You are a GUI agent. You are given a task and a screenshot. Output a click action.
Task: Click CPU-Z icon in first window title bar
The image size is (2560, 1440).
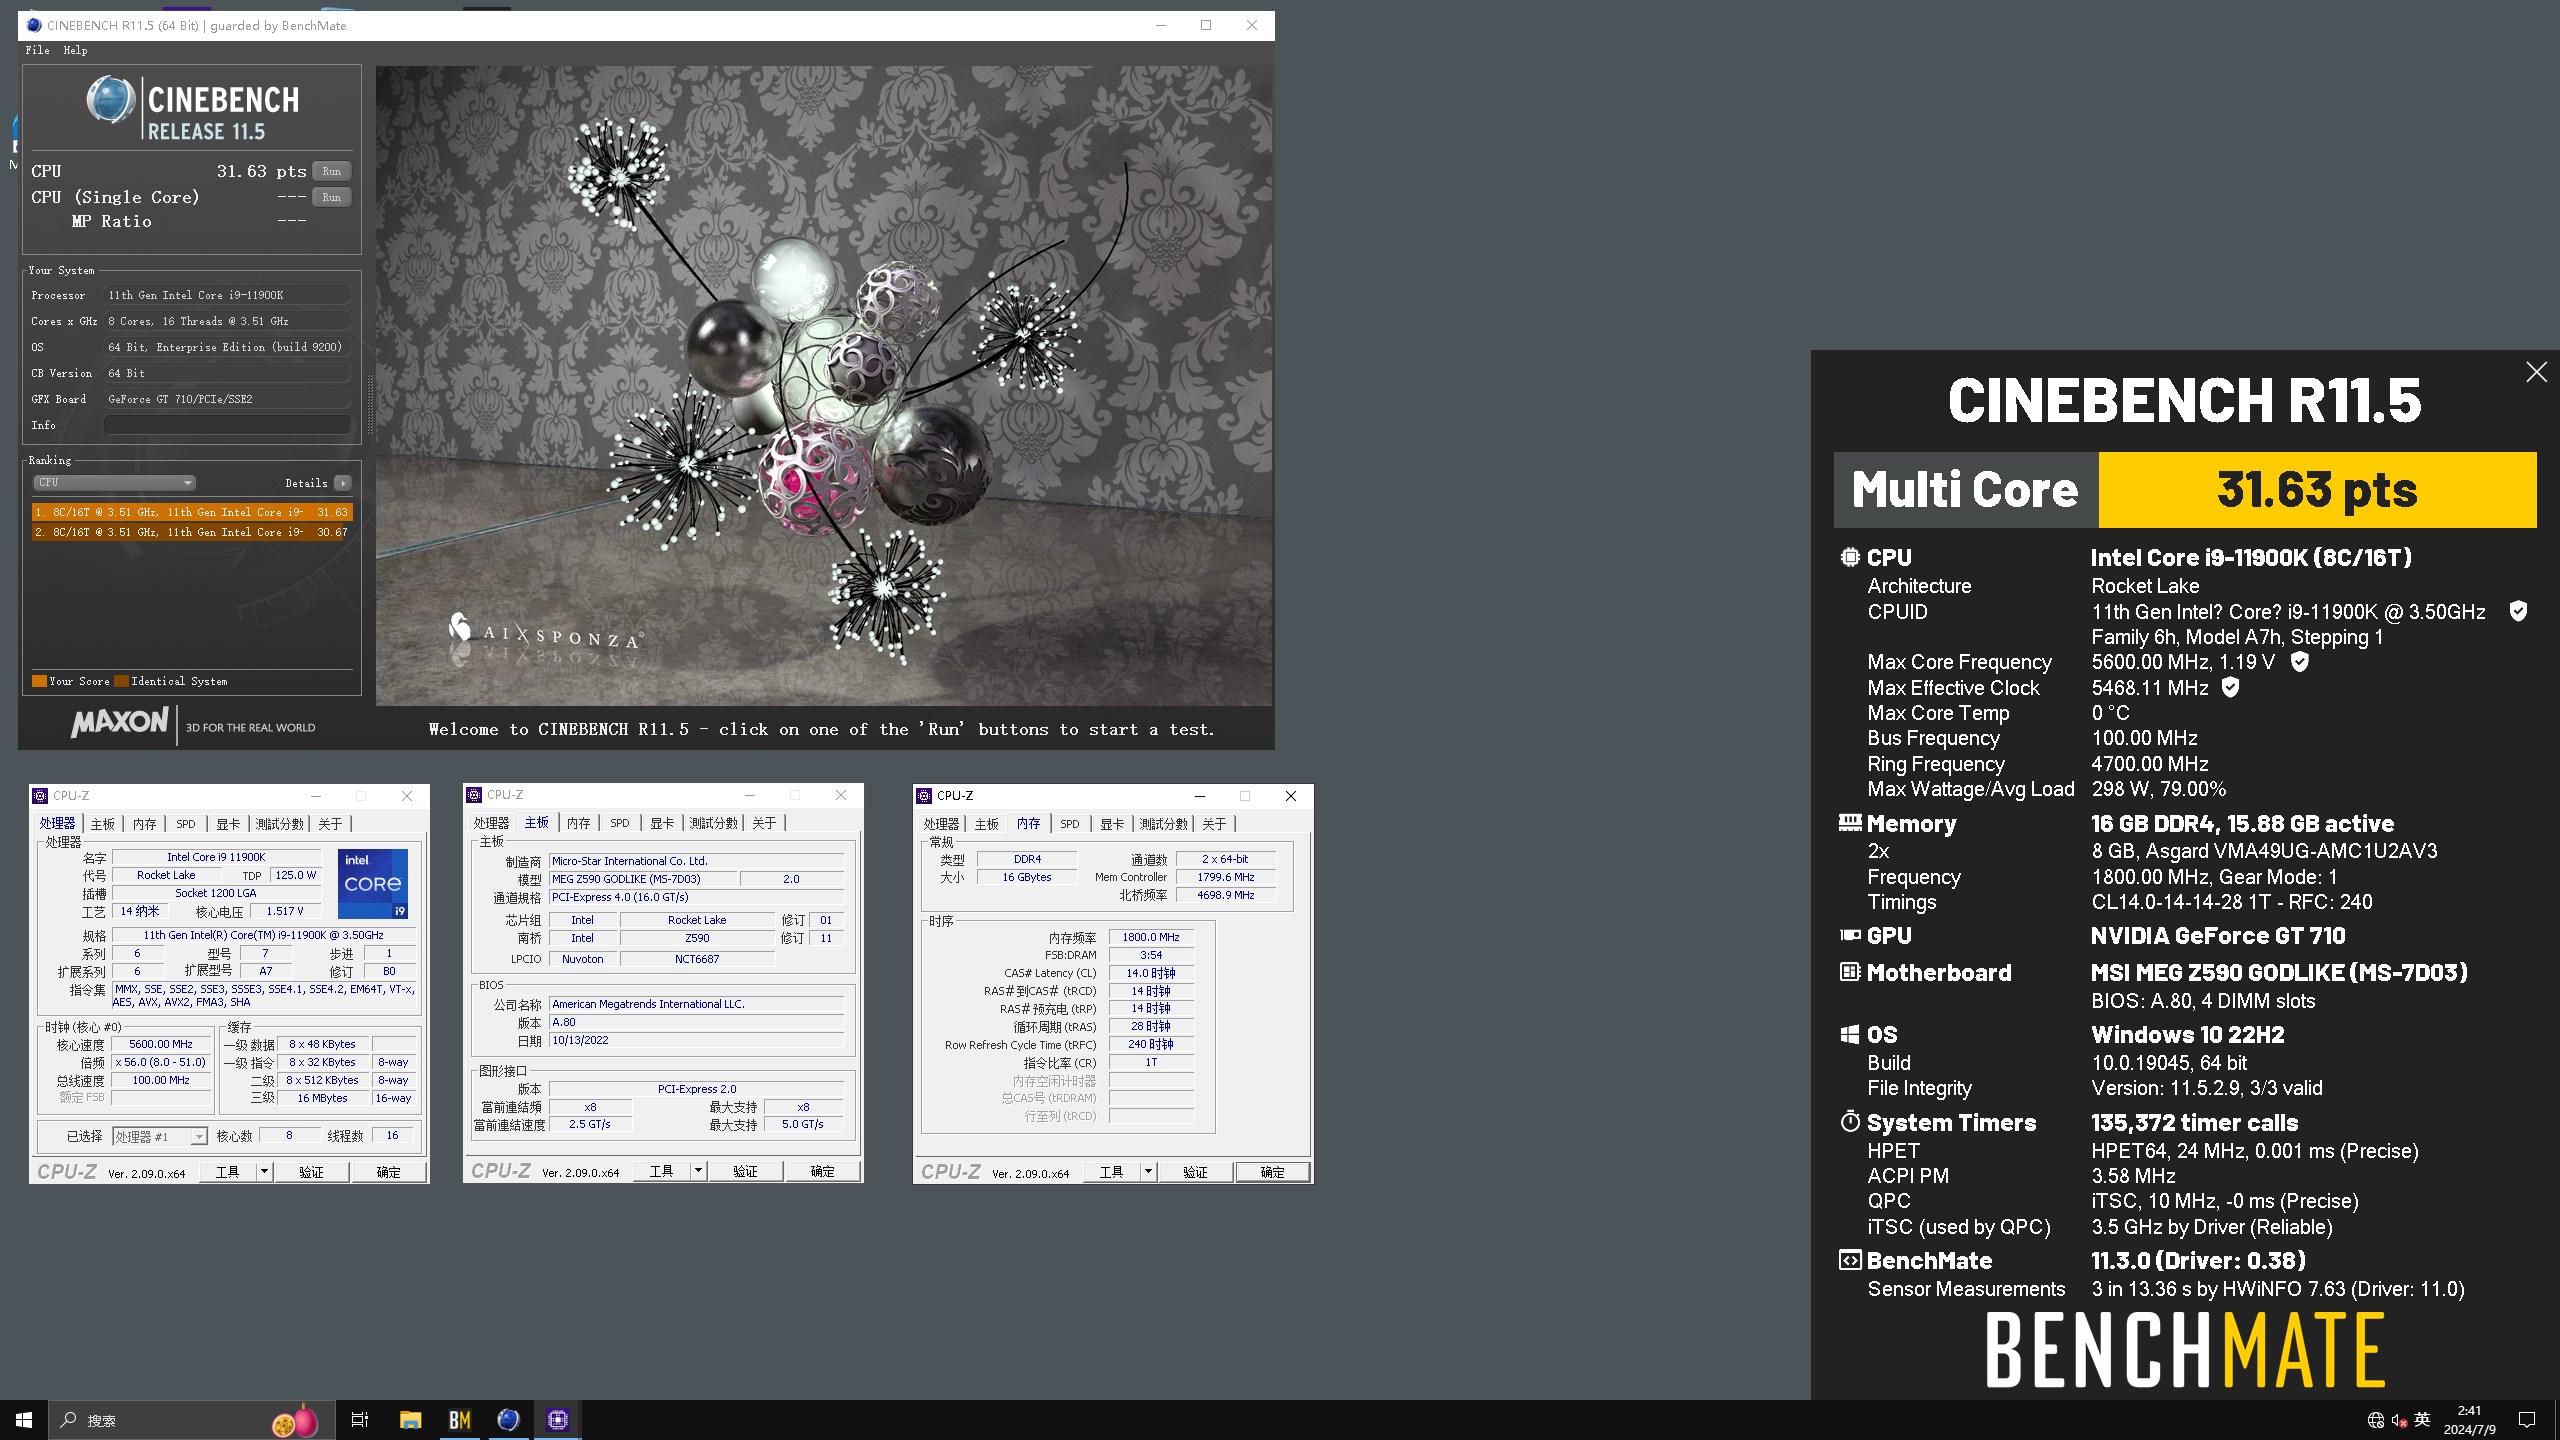pyautogui.click(x=41, y=796)
